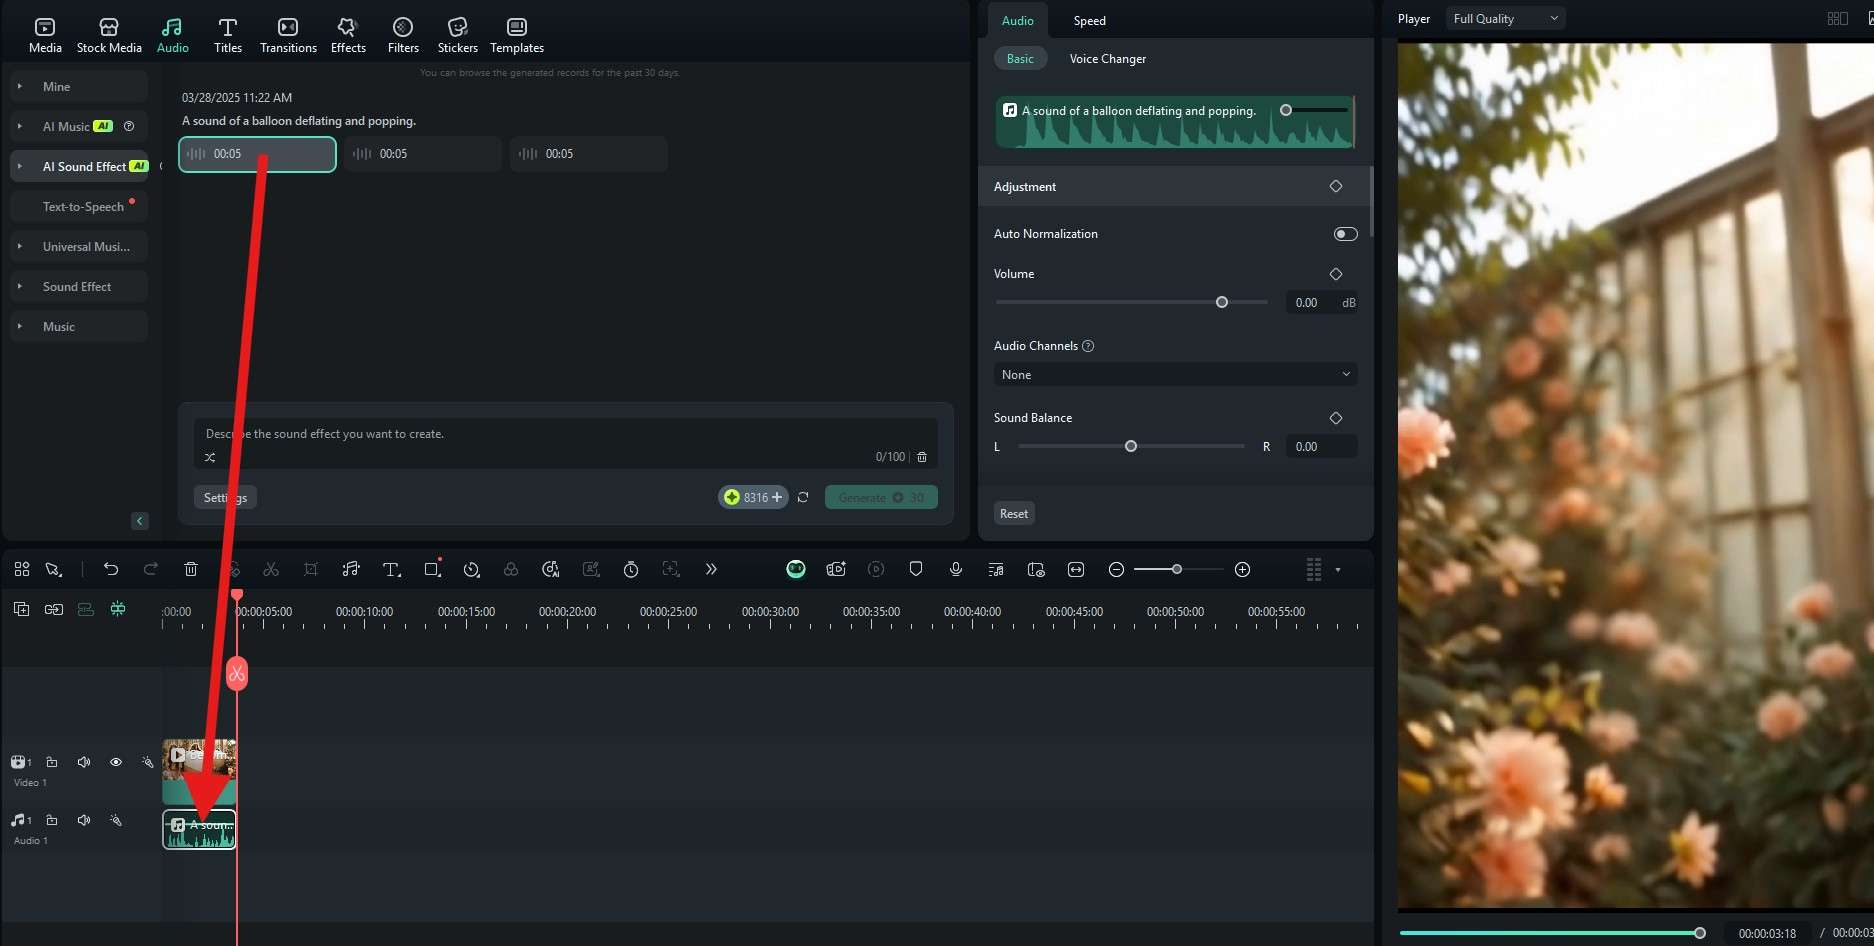Delete the selected clip
The width and height of the screenshot is (1874, 946).
[191, 569]
